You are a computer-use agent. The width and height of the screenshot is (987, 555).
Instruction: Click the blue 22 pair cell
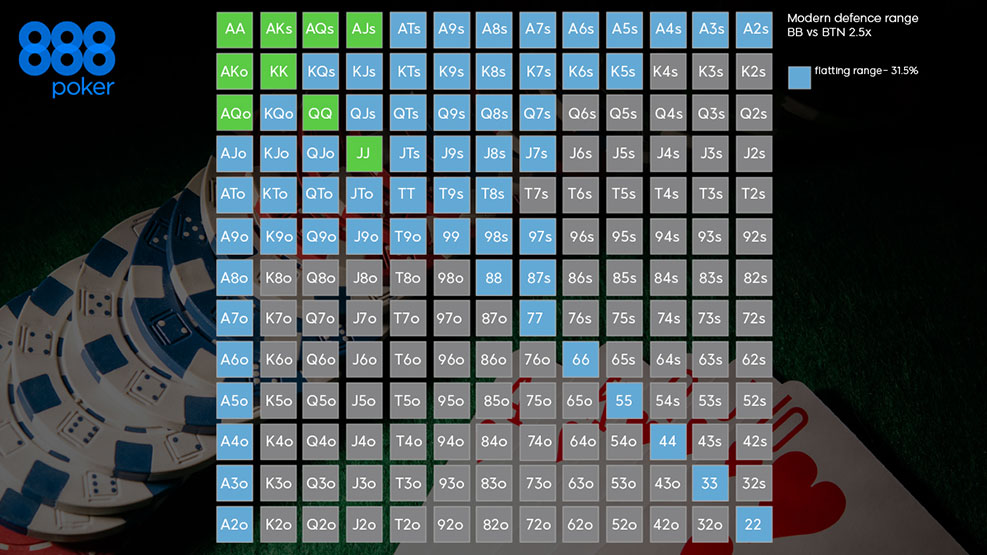[x=753, y=524]
